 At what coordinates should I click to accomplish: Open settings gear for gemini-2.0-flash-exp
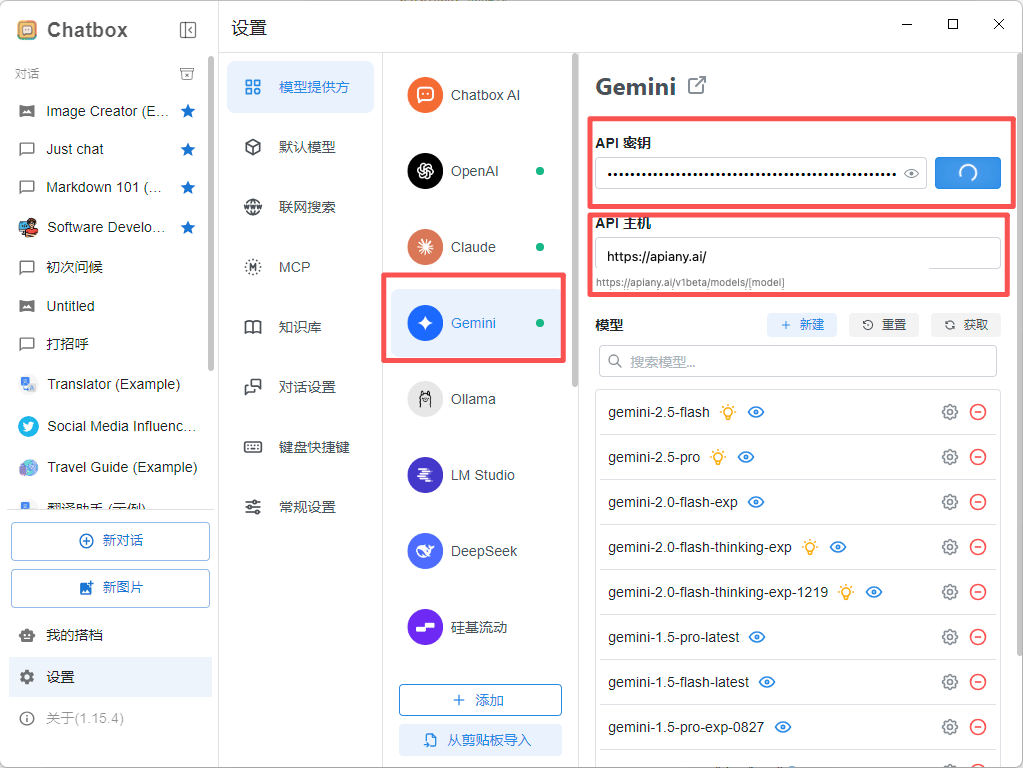(x=950, y=502)
